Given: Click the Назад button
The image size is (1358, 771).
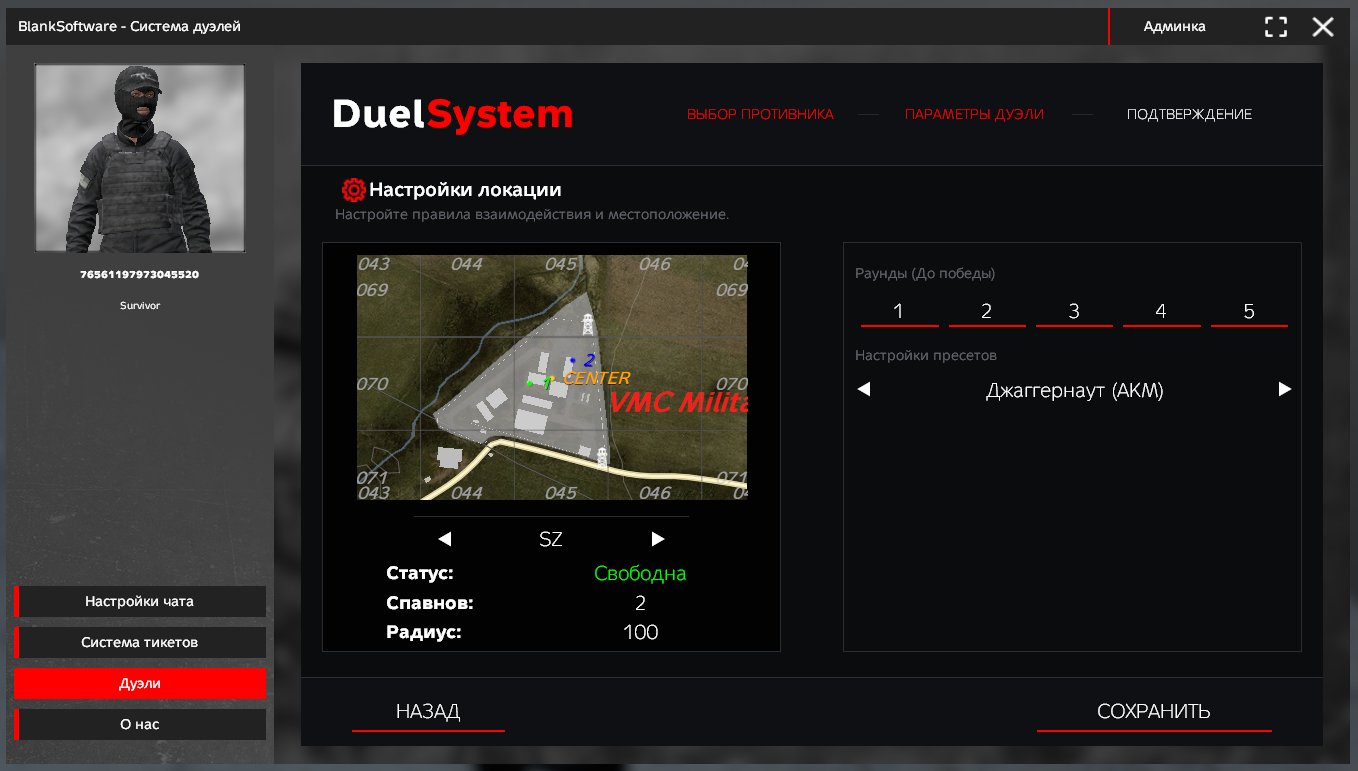Looking at the screenshot, I should [428, 712].
